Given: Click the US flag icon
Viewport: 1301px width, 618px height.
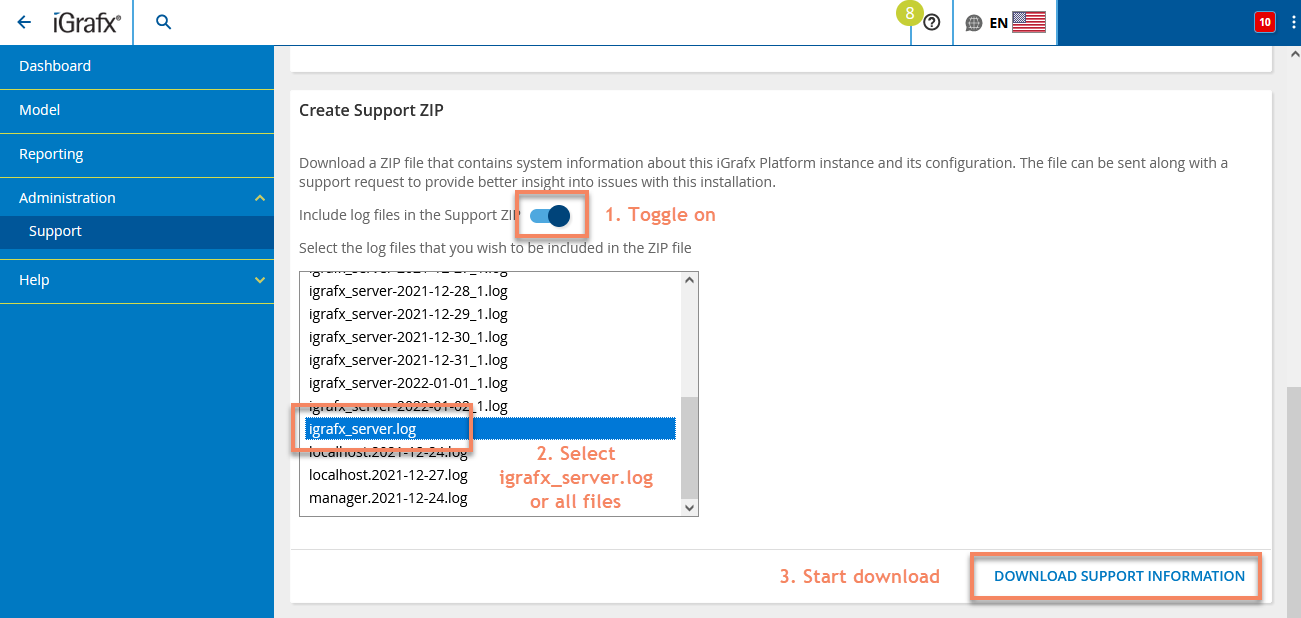Looking at the screenshot, I should [x=1028, y=22].
